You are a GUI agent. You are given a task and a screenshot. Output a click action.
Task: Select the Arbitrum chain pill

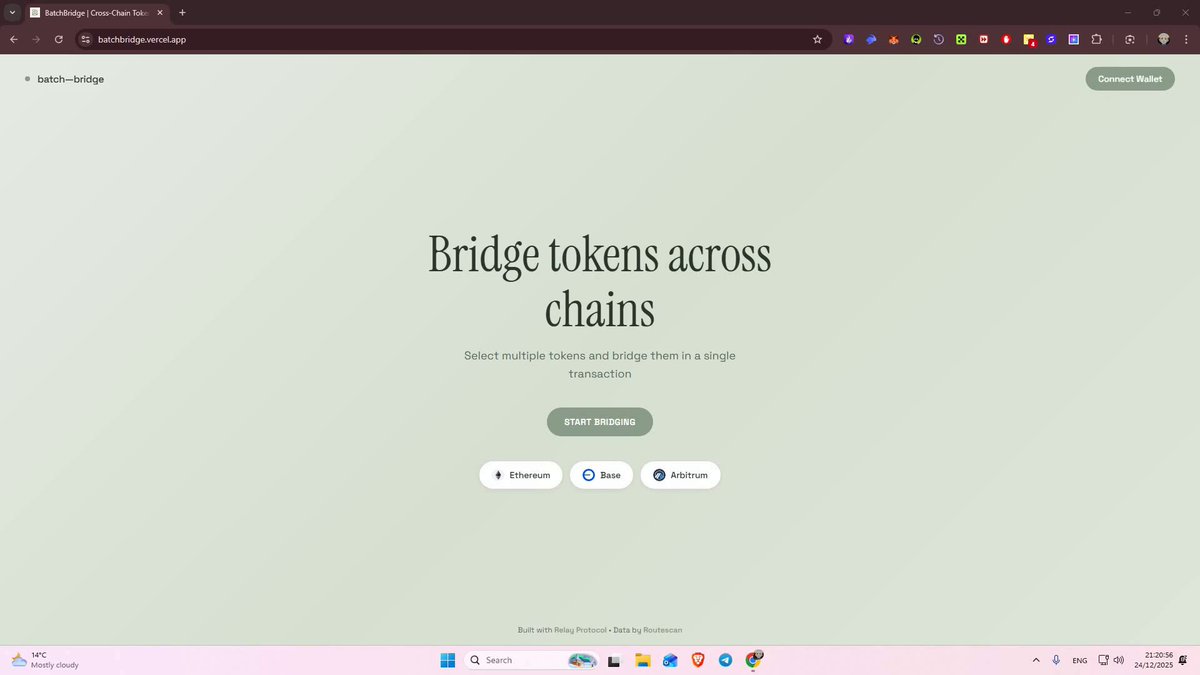click(680, 475)
